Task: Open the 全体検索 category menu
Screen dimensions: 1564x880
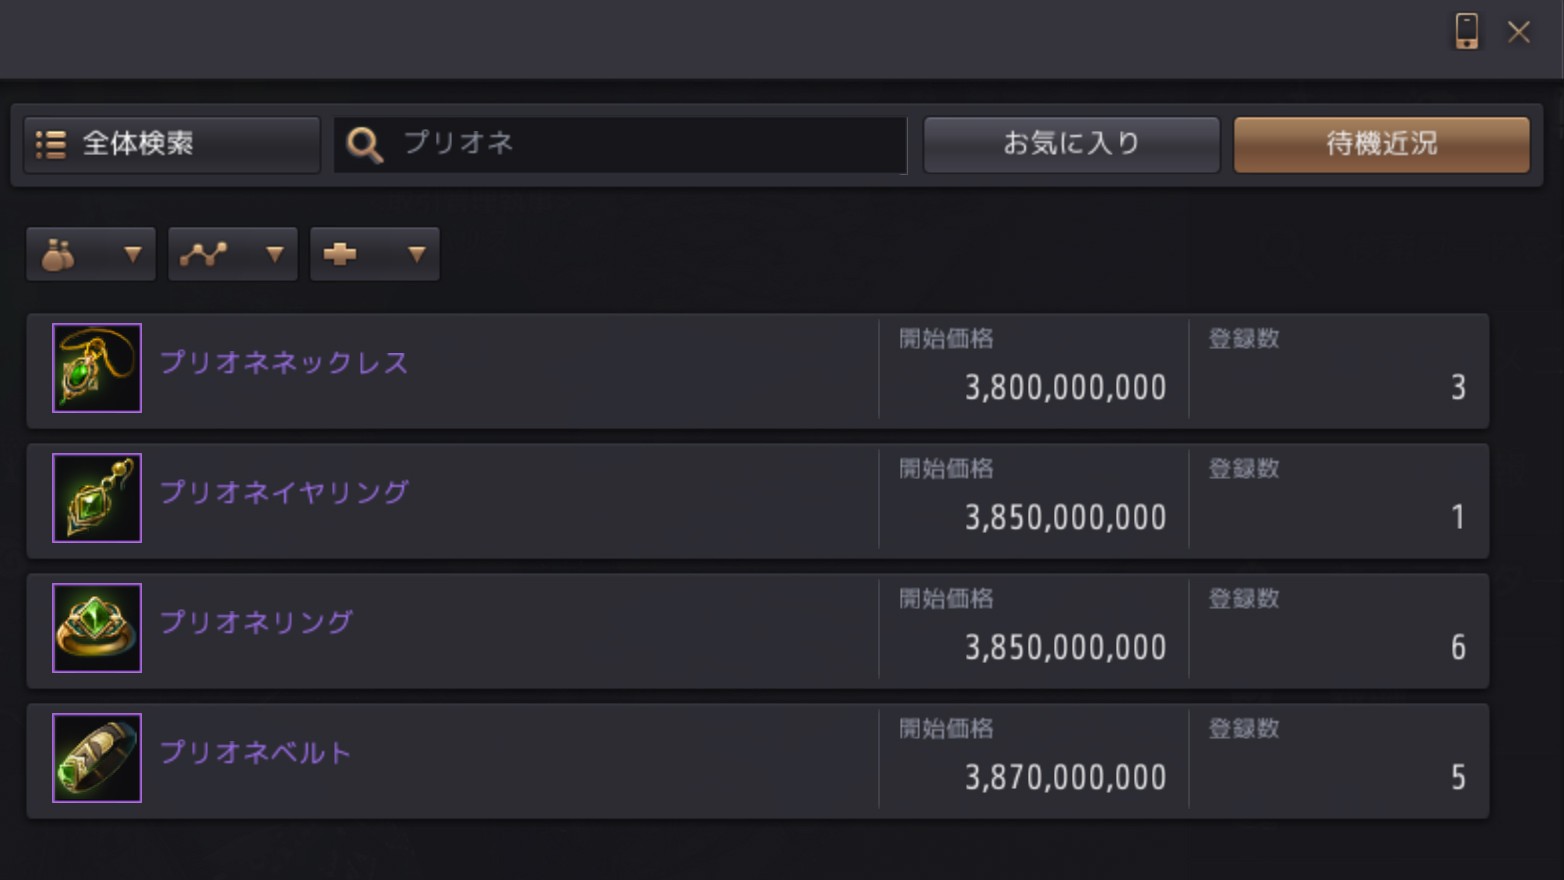Action: pos(171,145)
